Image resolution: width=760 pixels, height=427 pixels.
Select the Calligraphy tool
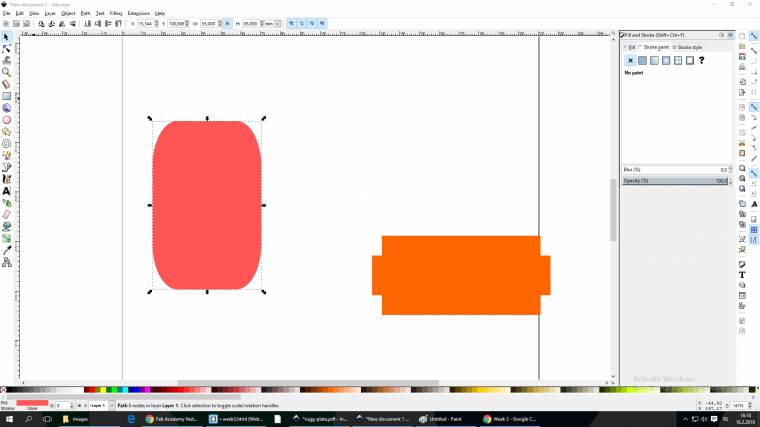6,179
